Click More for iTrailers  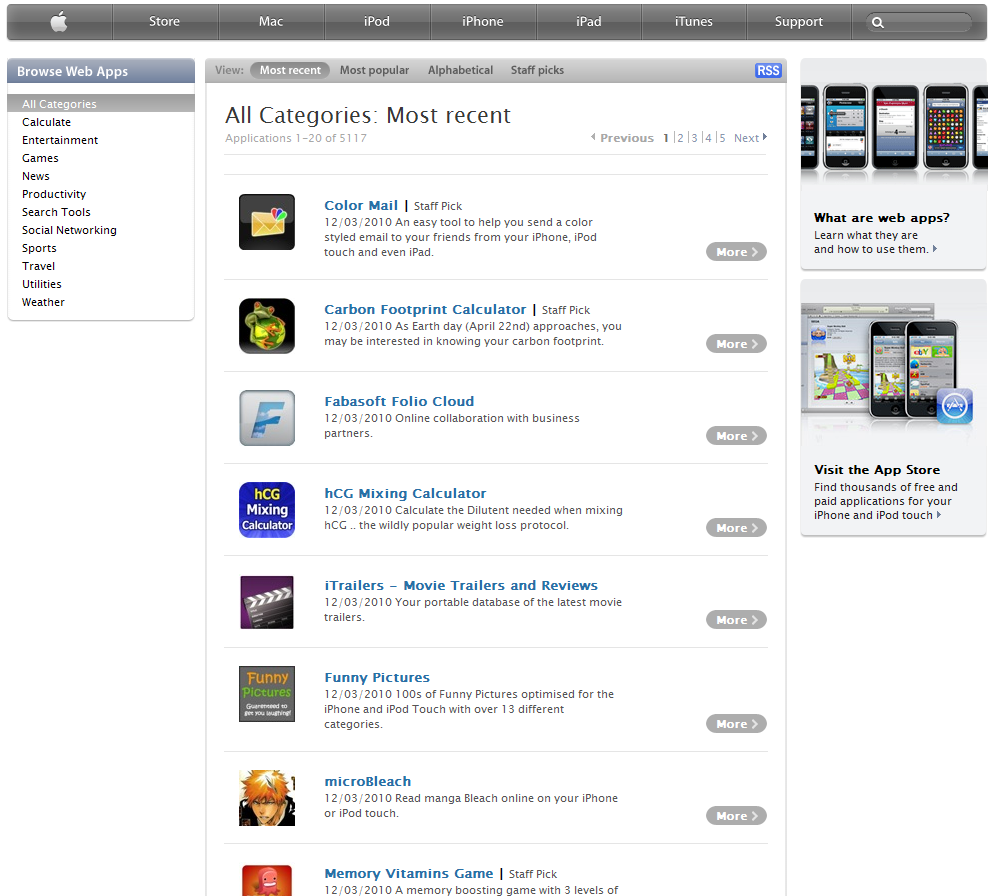[x=736, y=620]
